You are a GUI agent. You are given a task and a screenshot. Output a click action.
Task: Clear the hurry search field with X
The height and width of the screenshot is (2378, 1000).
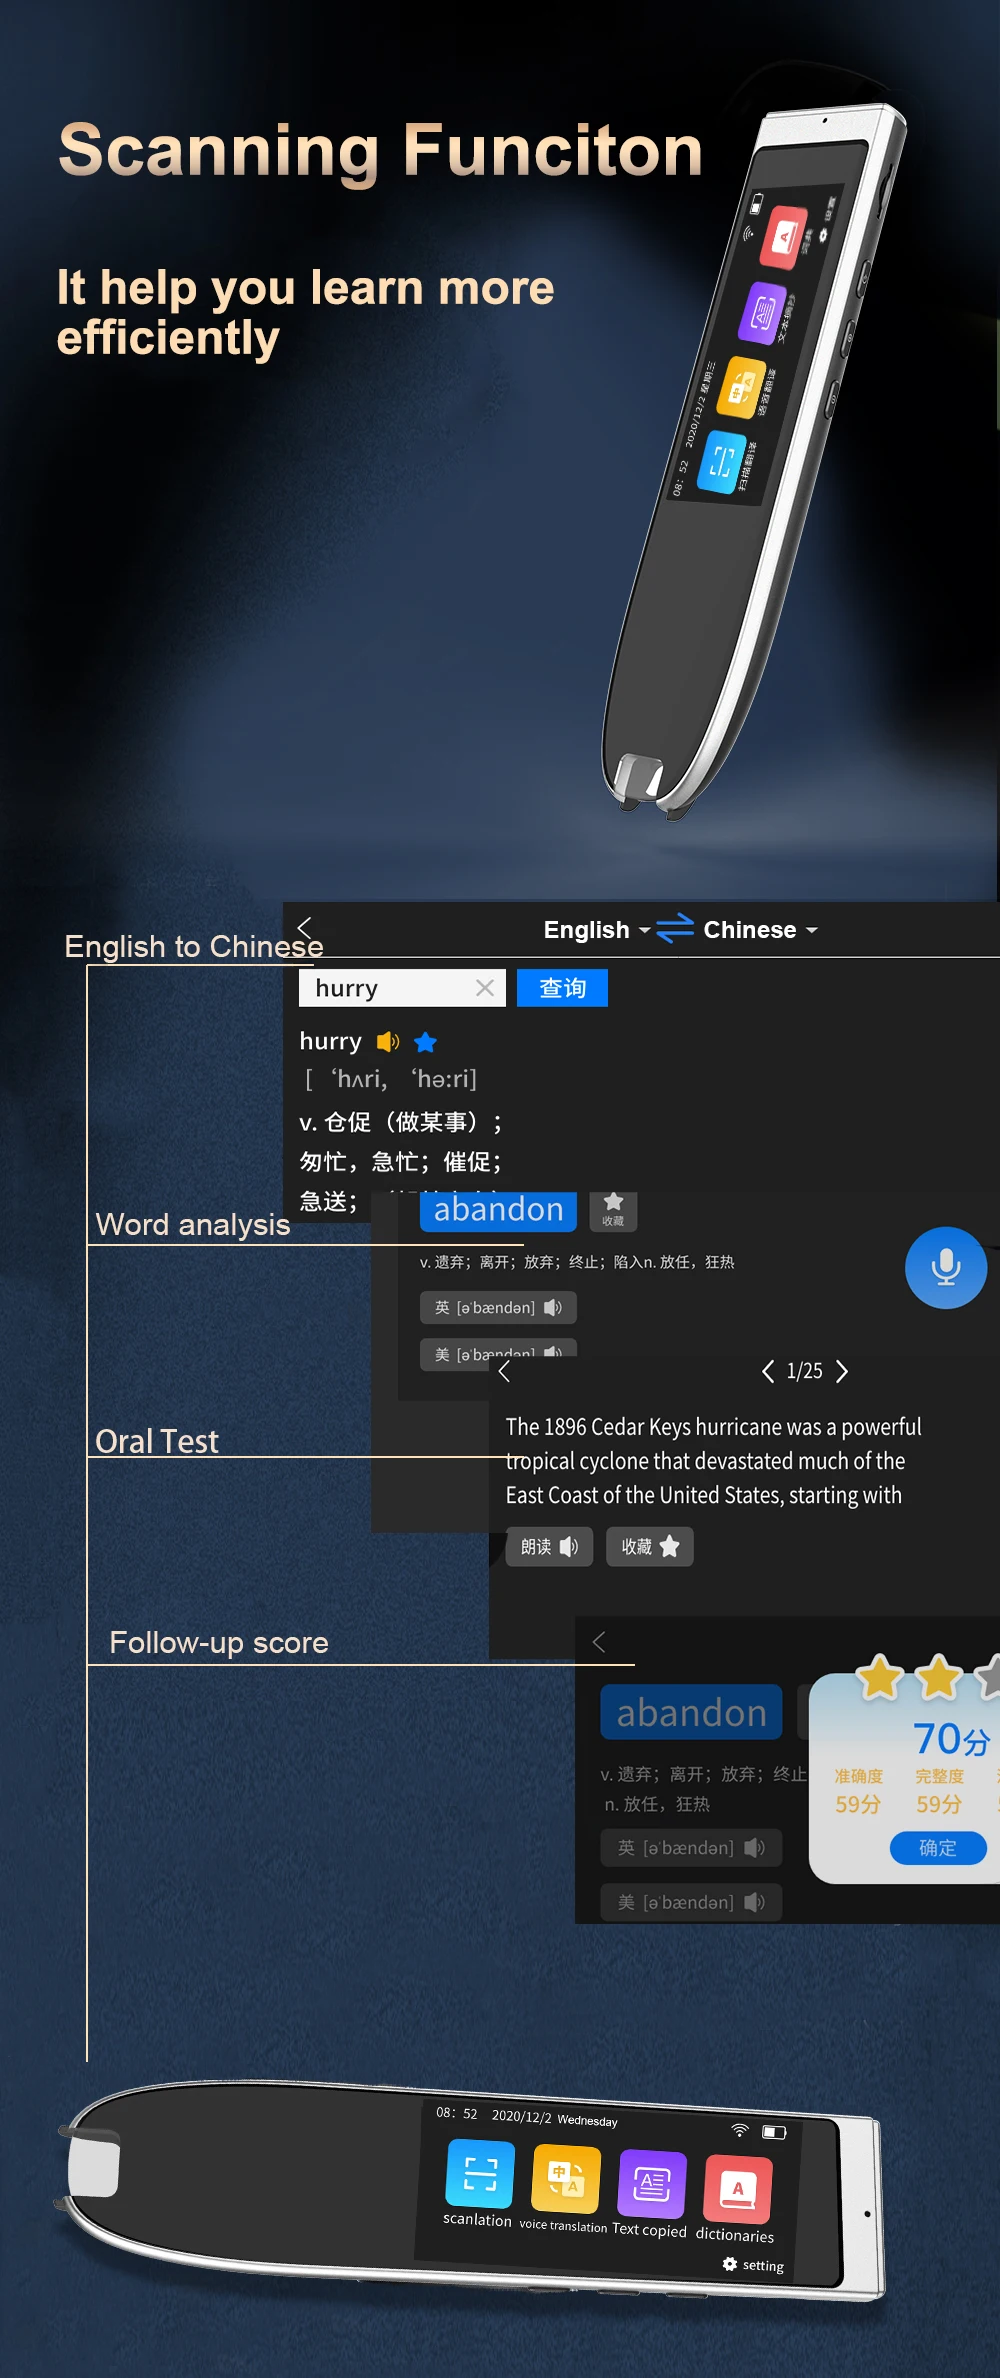pos(485,988)
